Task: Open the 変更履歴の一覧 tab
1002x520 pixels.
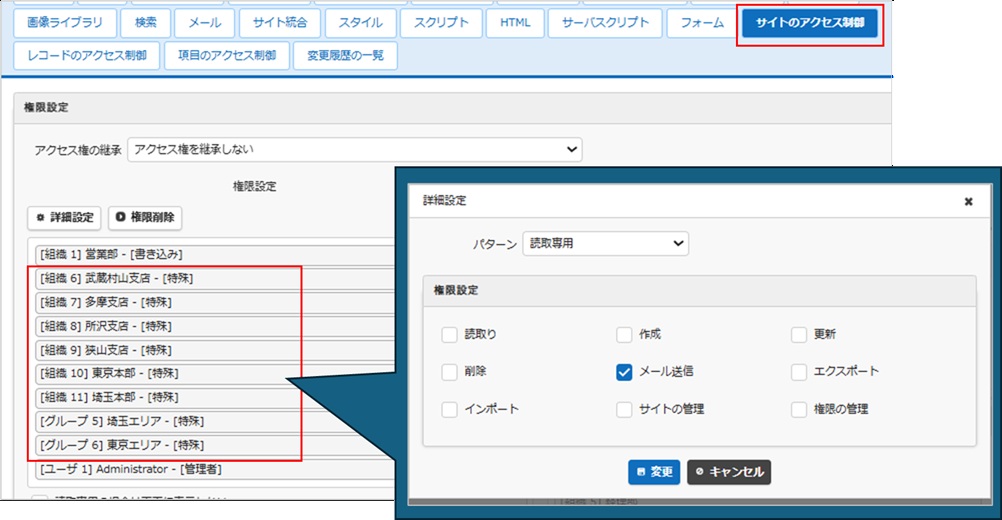Action: pyautogui.click(x=345, y=55)
